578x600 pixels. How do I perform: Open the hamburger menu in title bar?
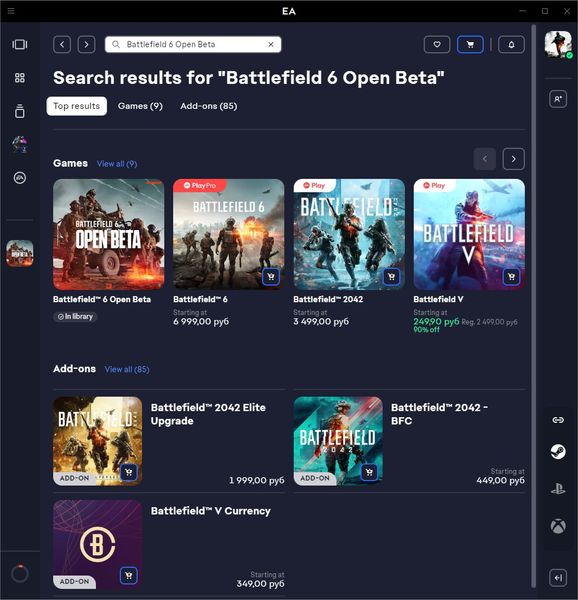(11, 11)
